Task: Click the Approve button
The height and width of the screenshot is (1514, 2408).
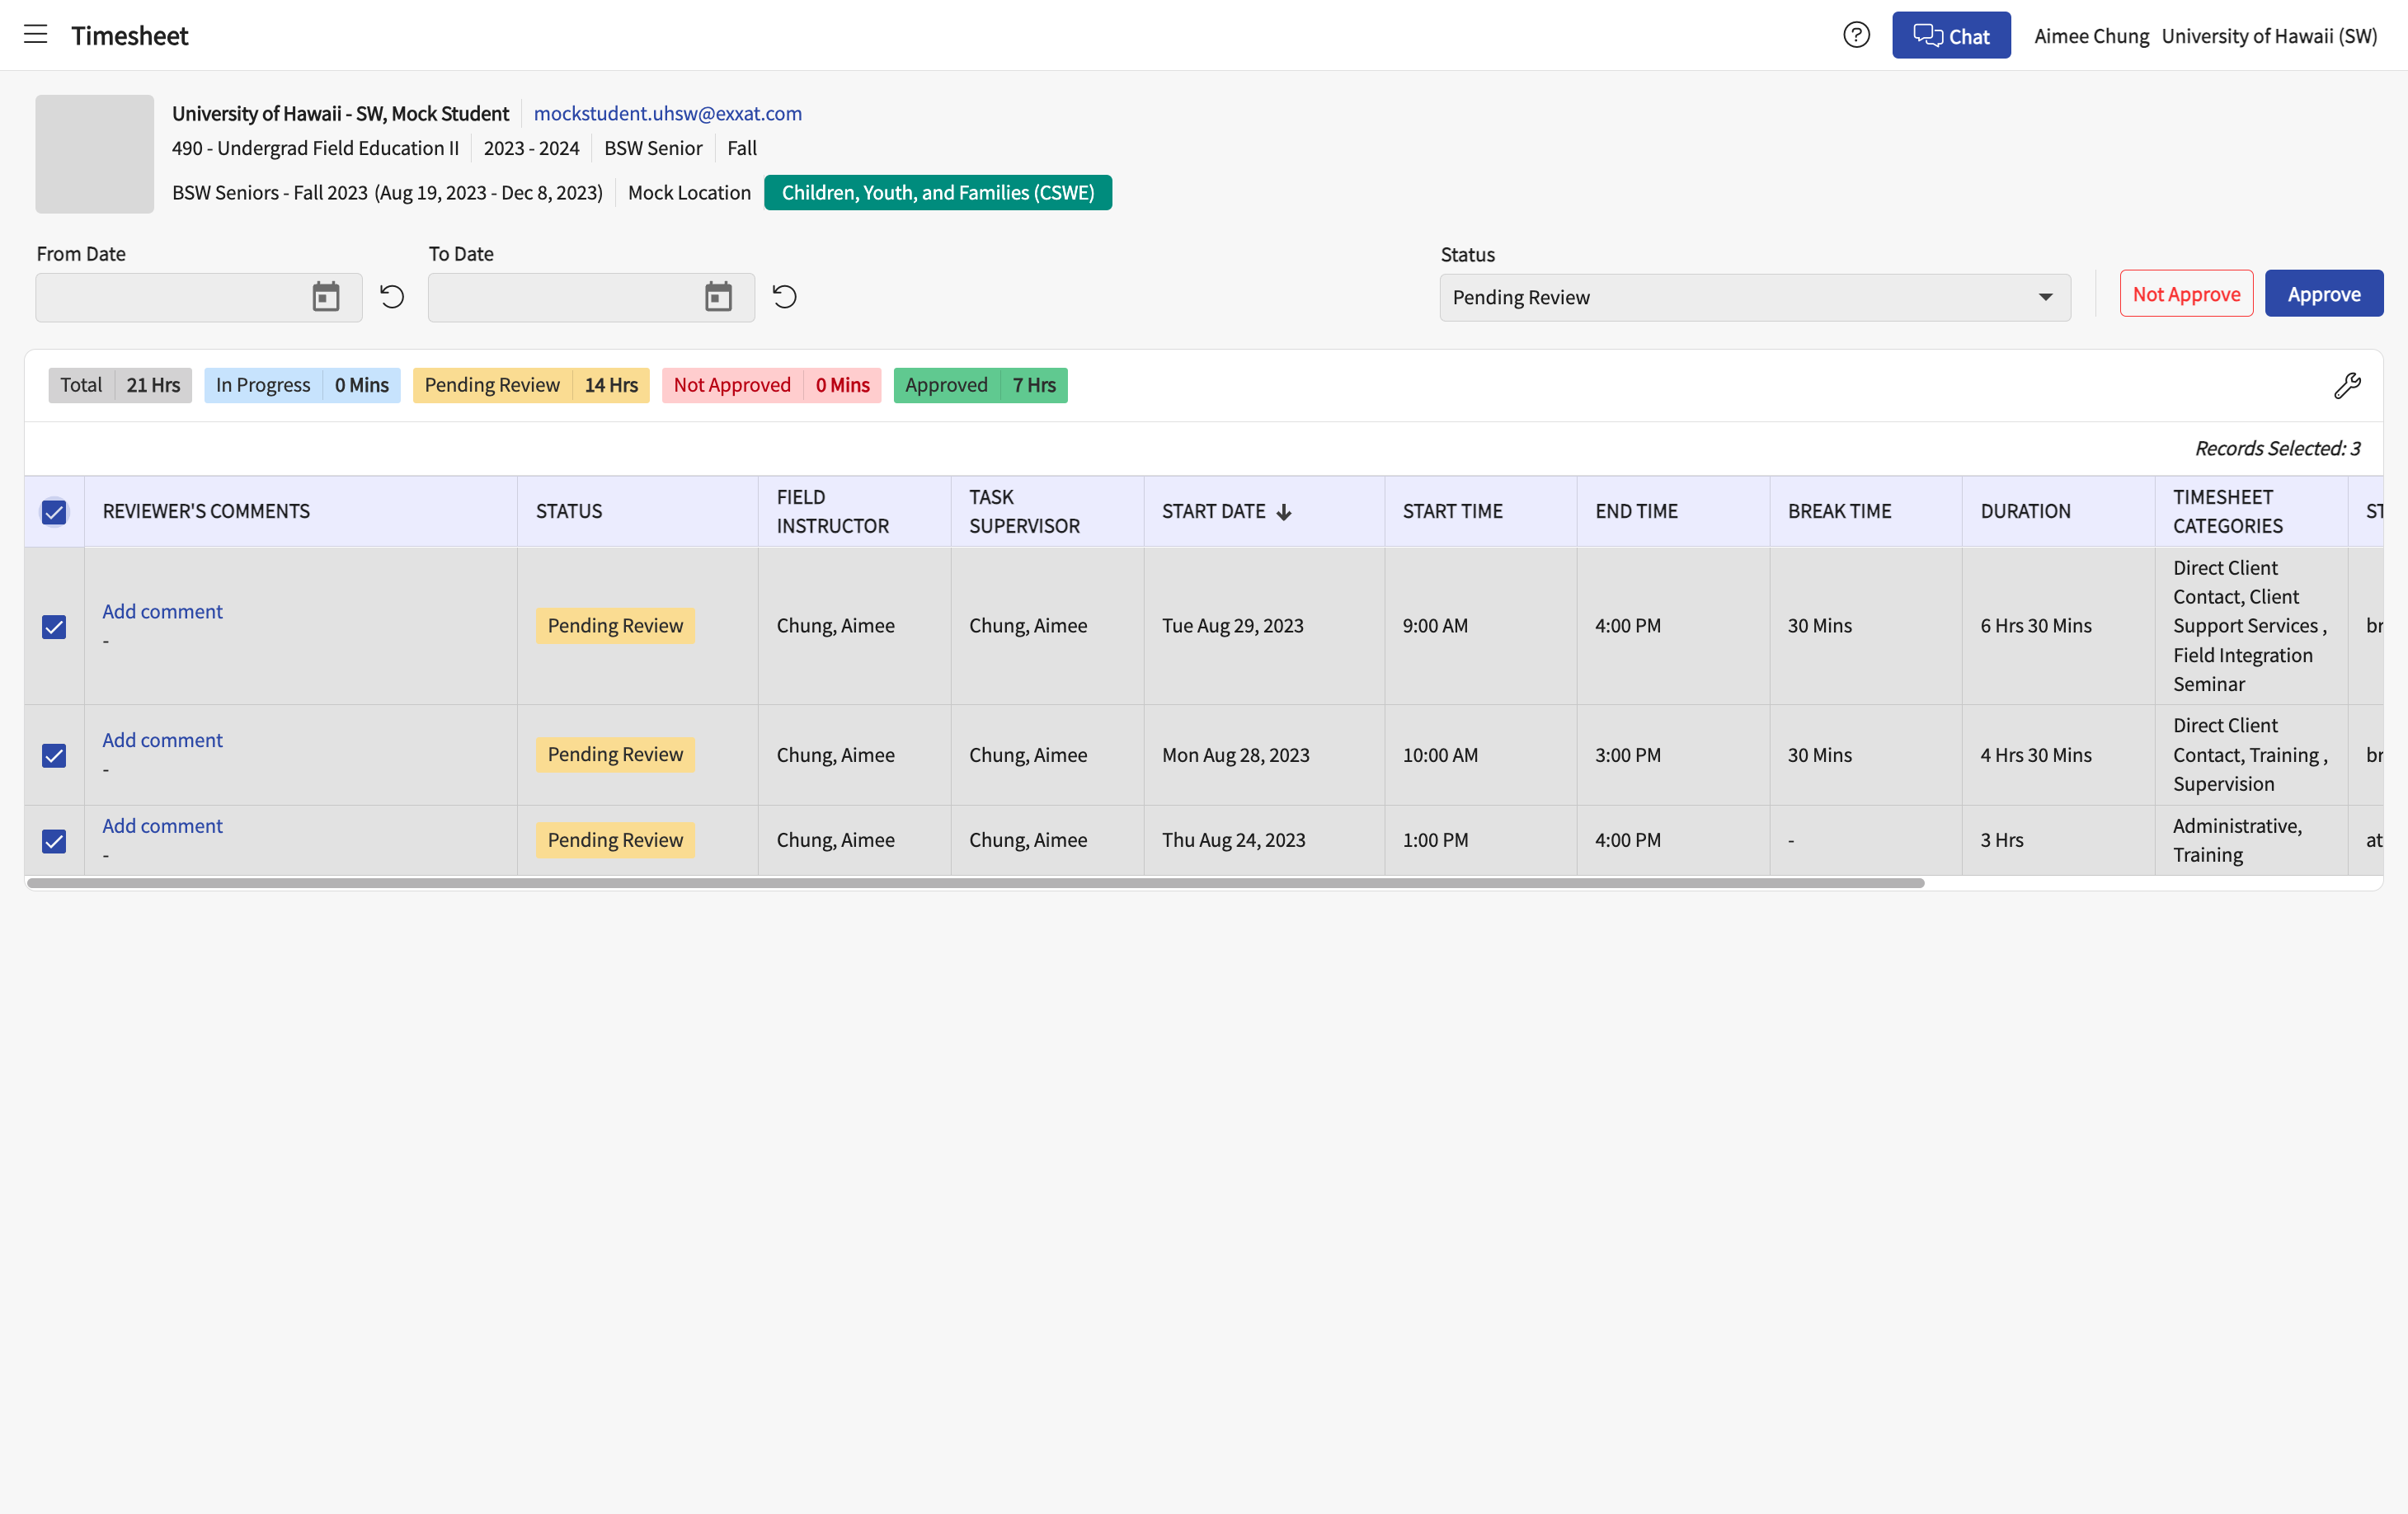Action: coord(2323,294)
